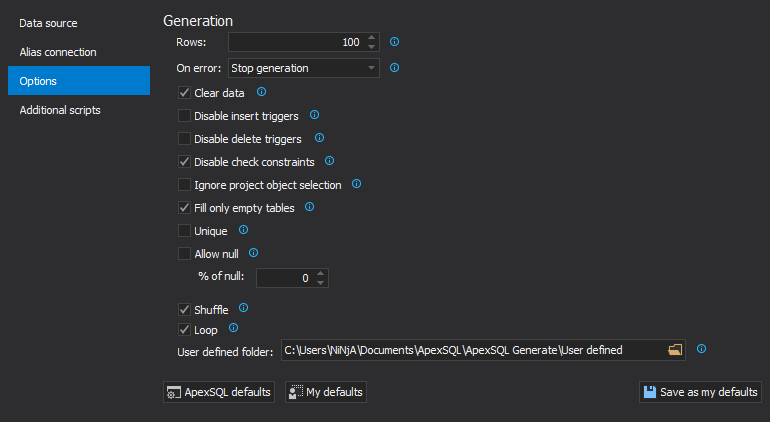
Task: Click info icon next to Shuffle
Action: (244, 308)
